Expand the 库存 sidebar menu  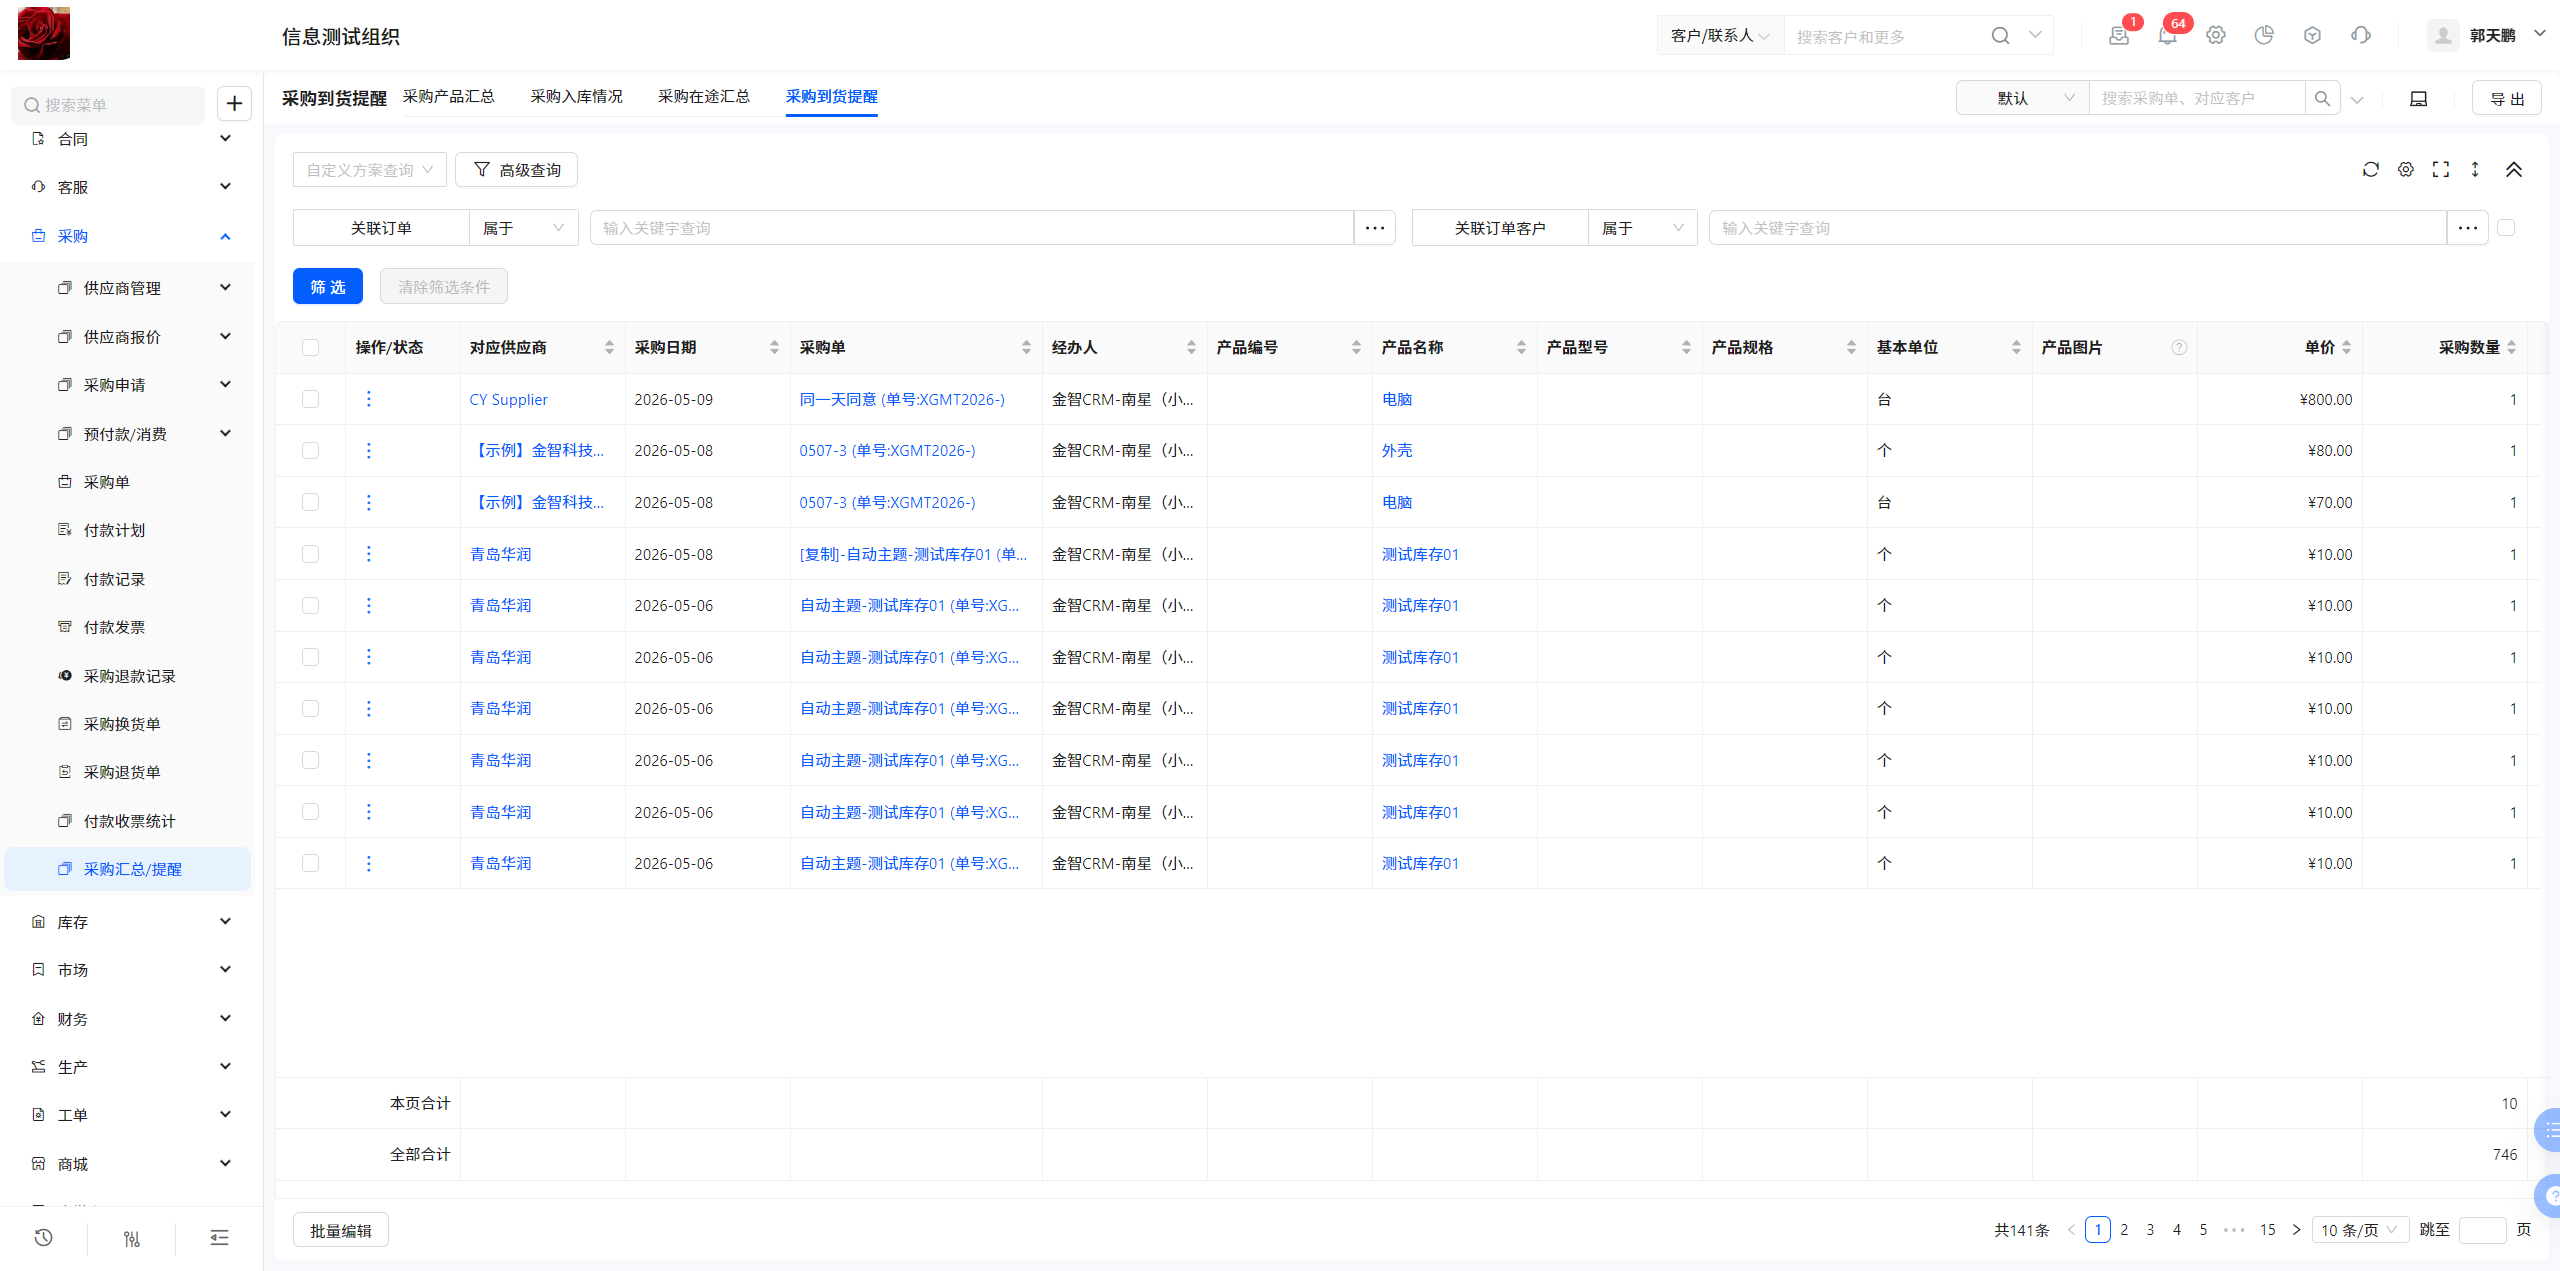(130, 922)
